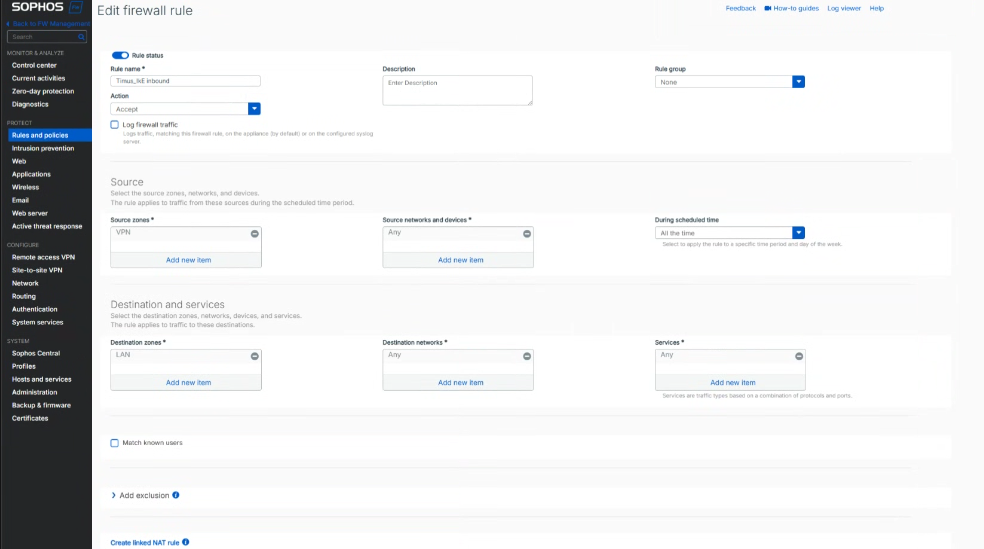Open Remote access VPN

point(43,257)
